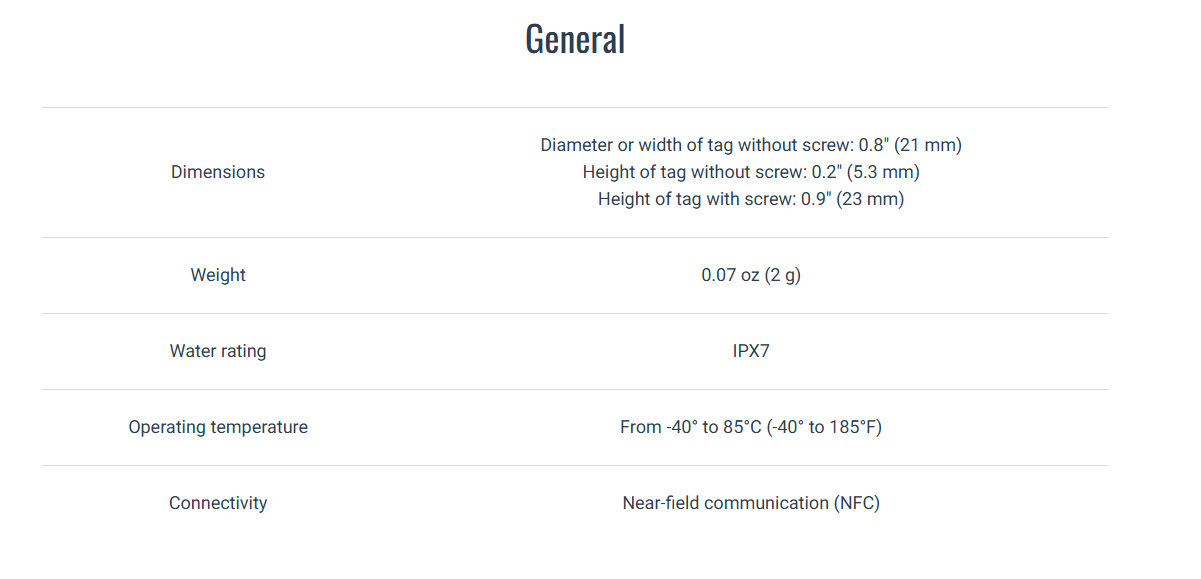Click the 'From -40° to 85°C' text
The height and width of the screenshot is (579, 1201).
(x=691, y=427)
